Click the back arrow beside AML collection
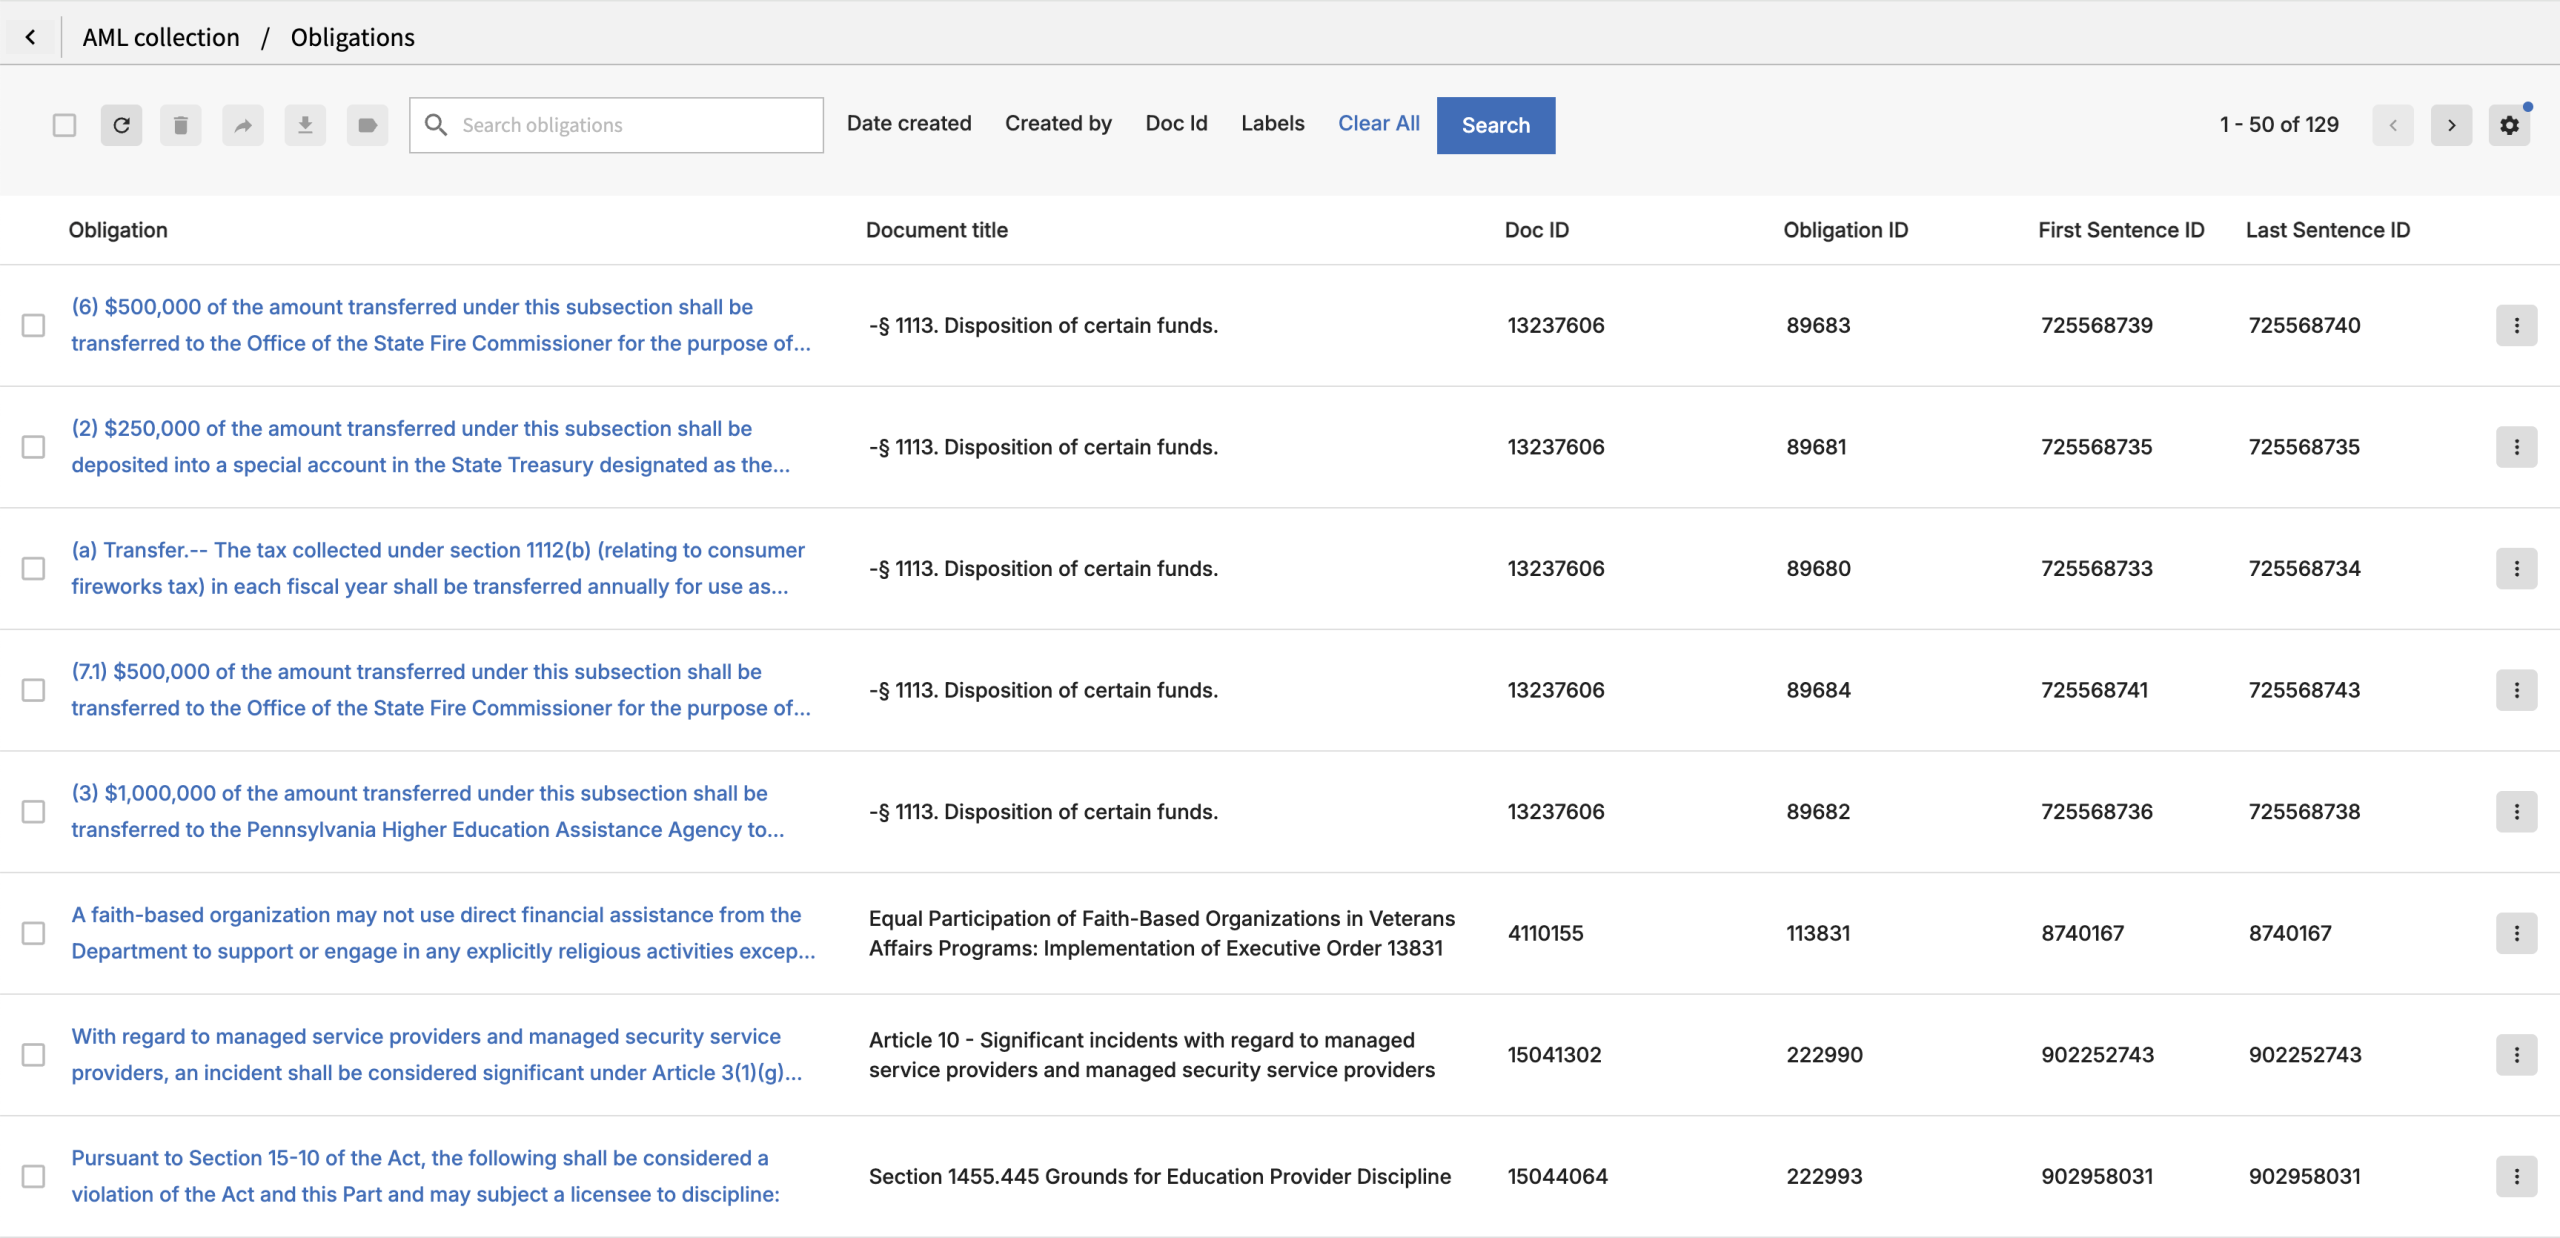 point(31,37)
